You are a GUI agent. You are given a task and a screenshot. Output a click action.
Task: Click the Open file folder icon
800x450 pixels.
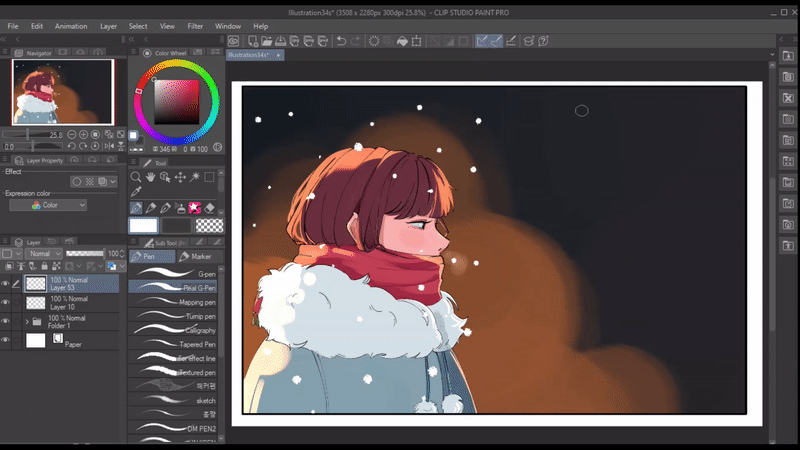266,41
